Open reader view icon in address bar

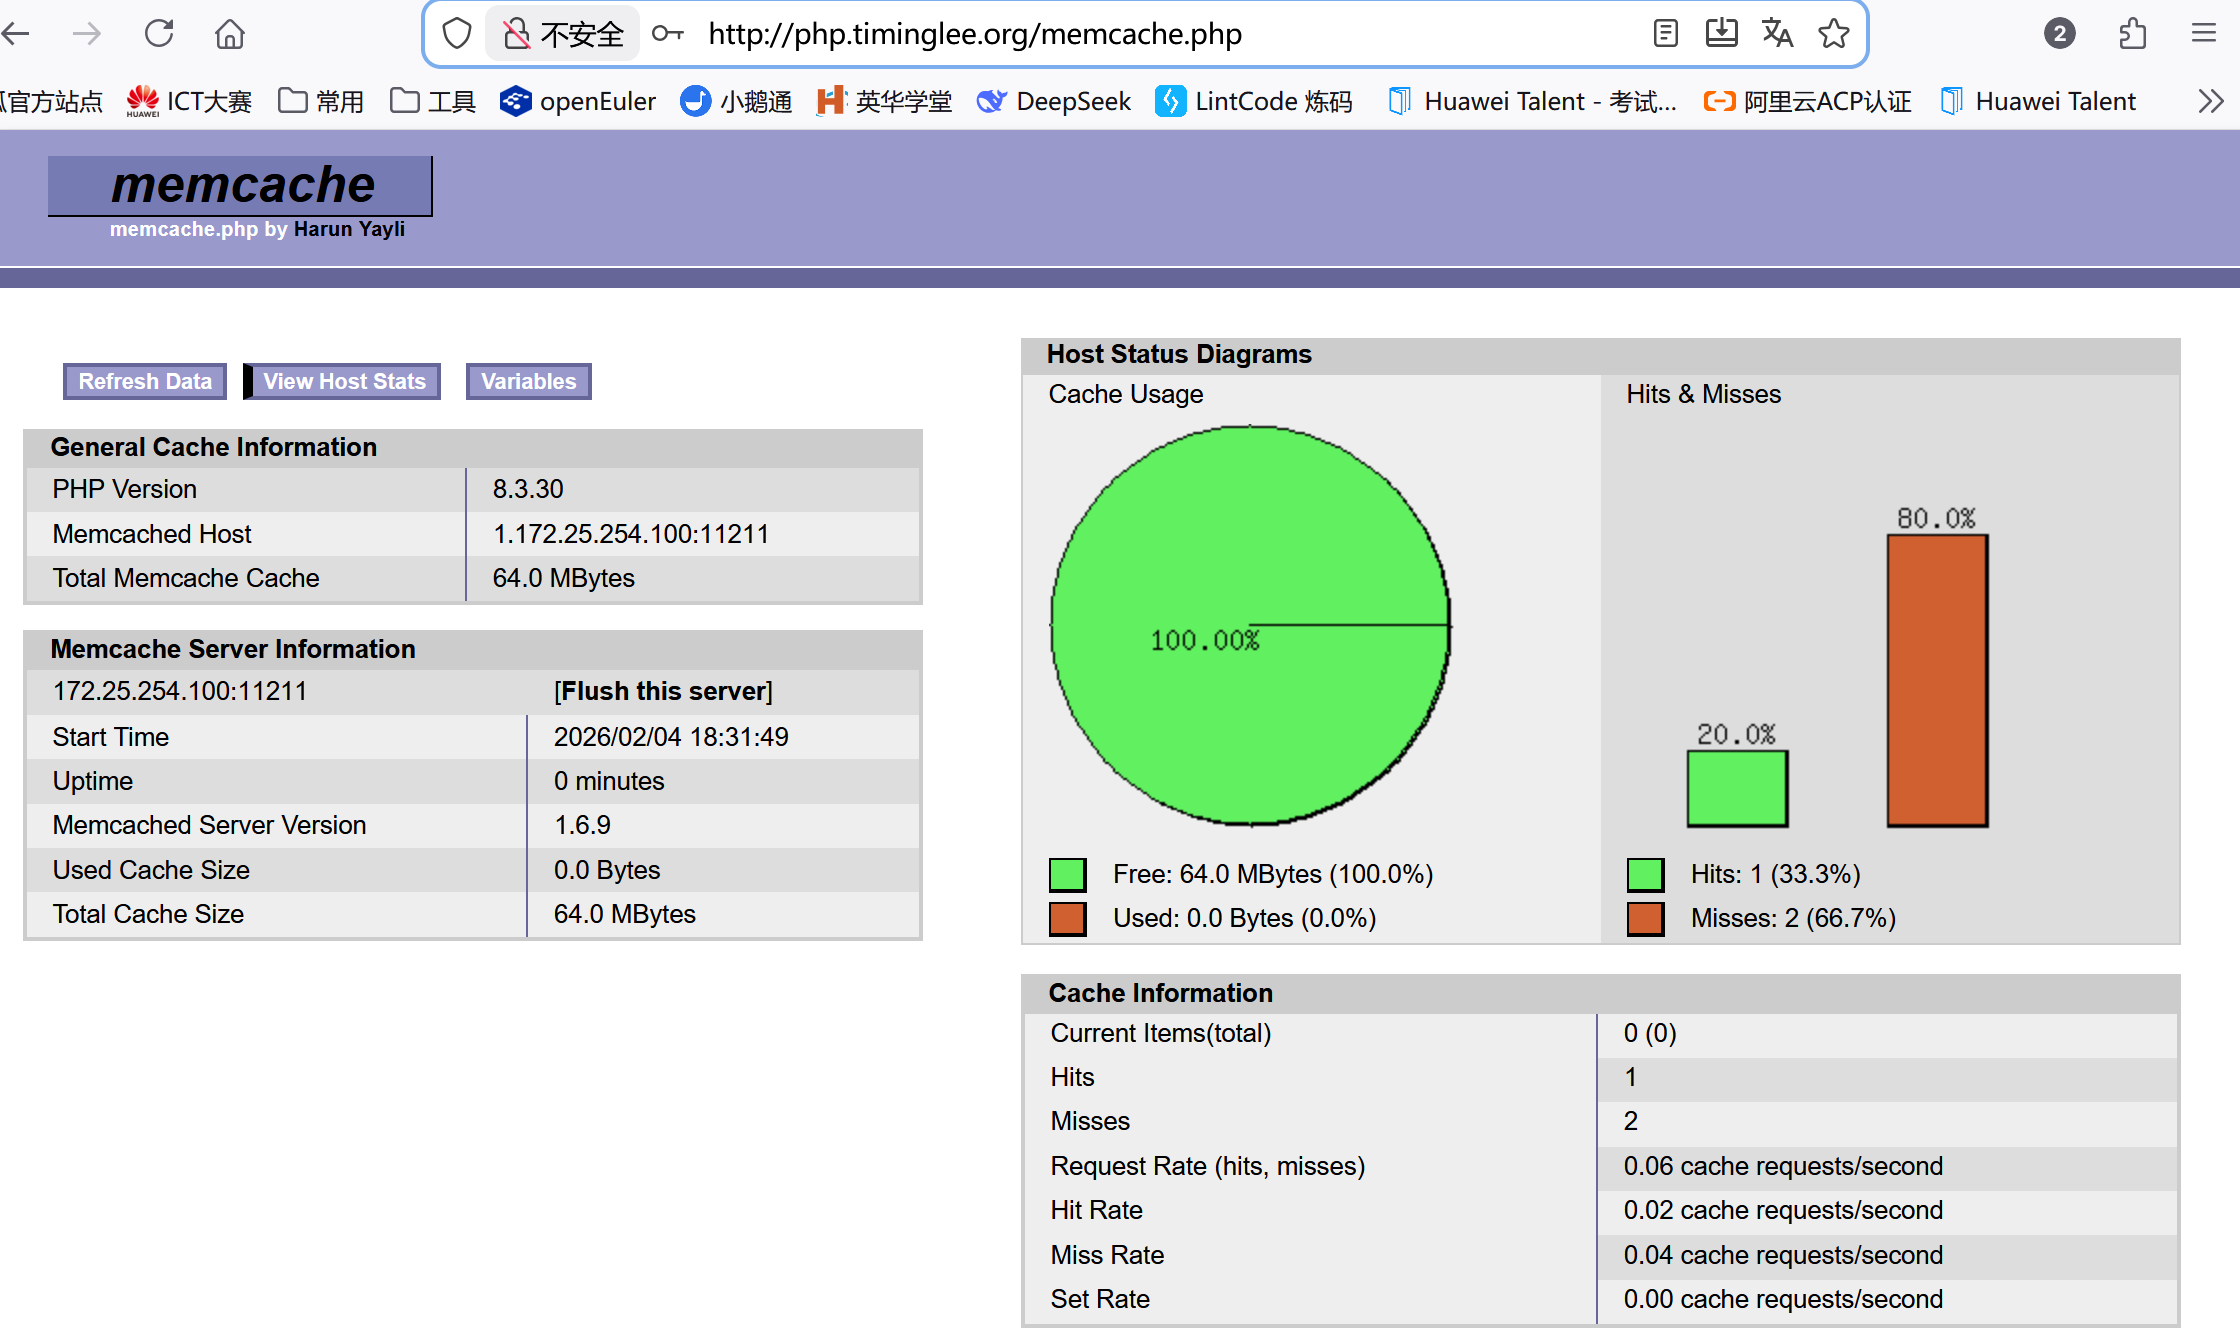click(x=1665, y=34)
